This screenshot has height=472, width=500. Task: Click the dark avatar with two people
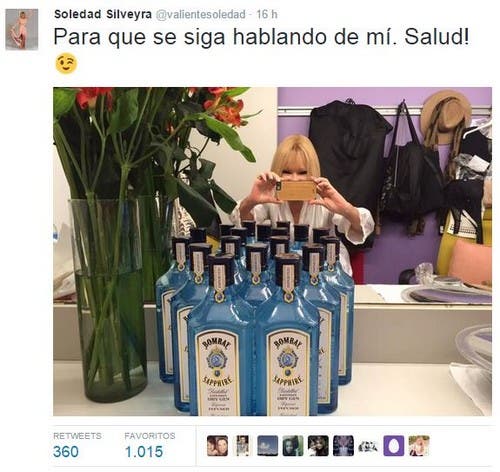318,446
